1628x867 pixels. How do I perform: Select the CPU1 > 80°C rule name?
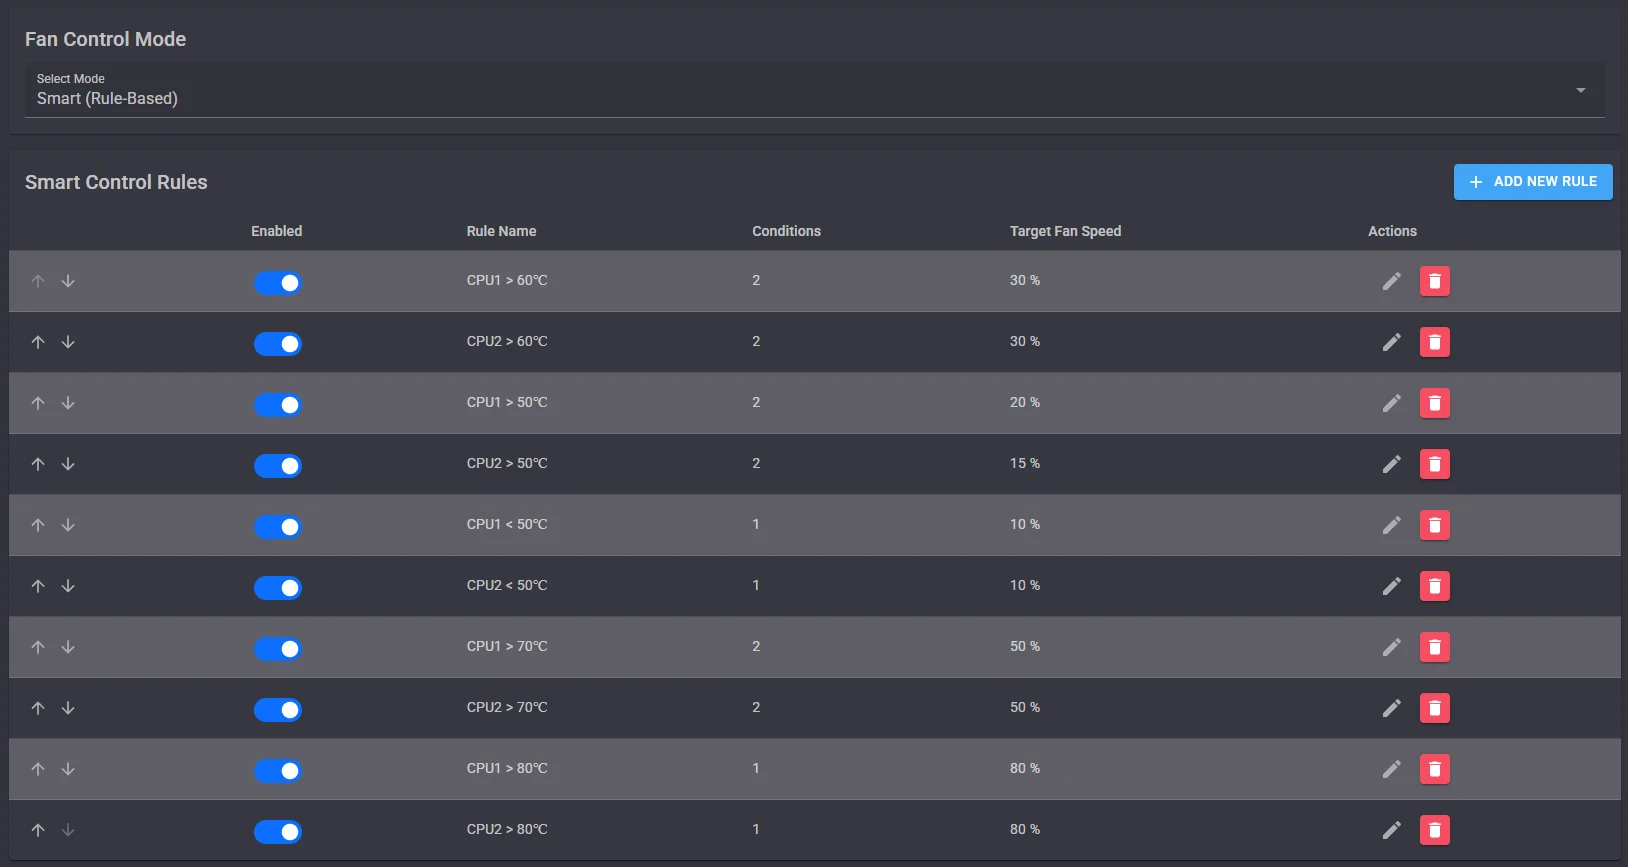pyautogui.click(x=507, y=769)
